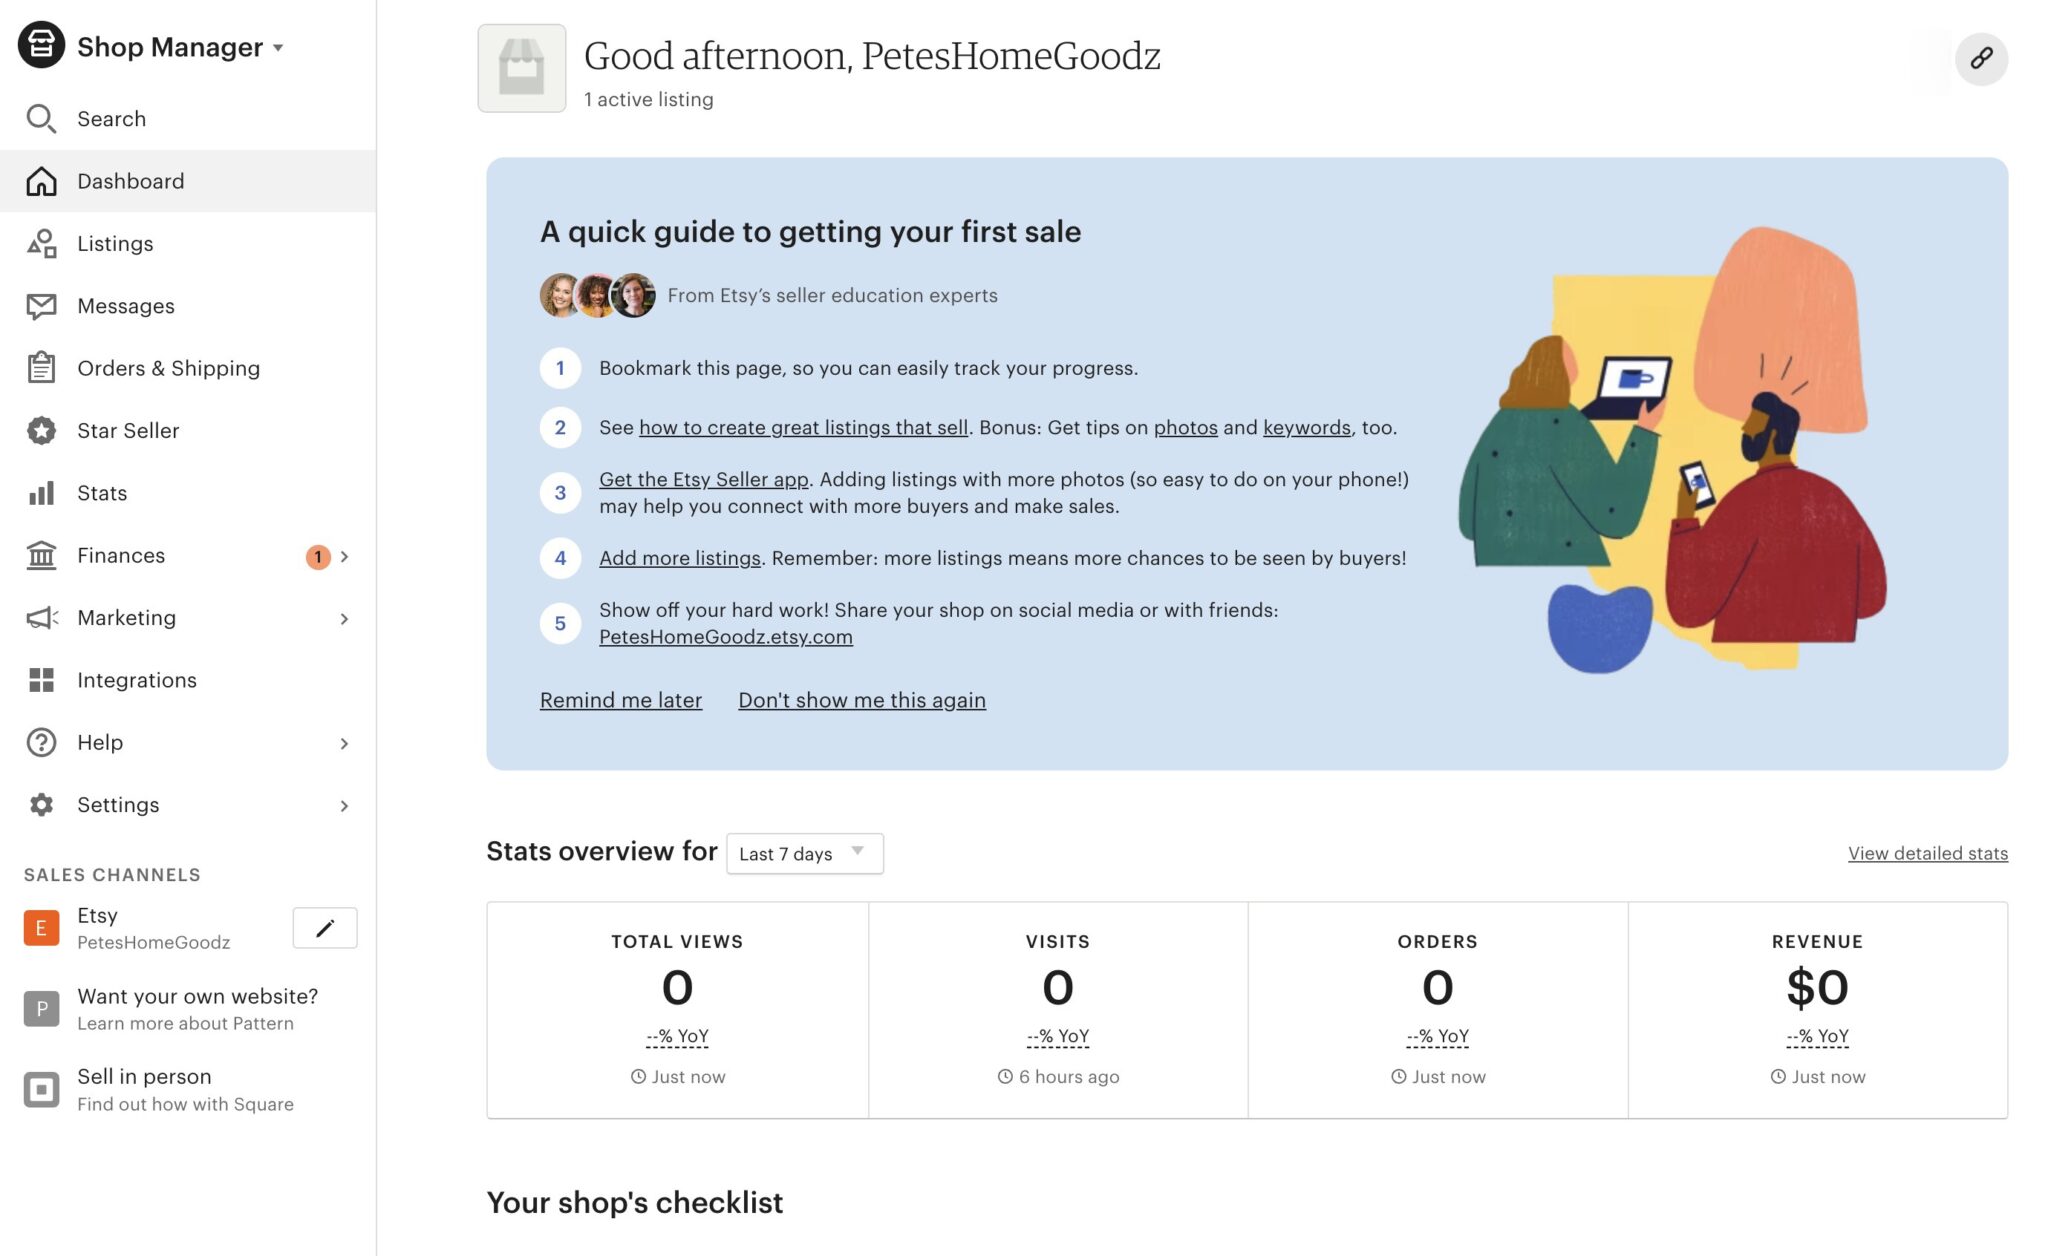Open the Last 7 days dropdown
Image resolution: width=2048 pixels, height=1256 pixels.
[x=803, y=853]
